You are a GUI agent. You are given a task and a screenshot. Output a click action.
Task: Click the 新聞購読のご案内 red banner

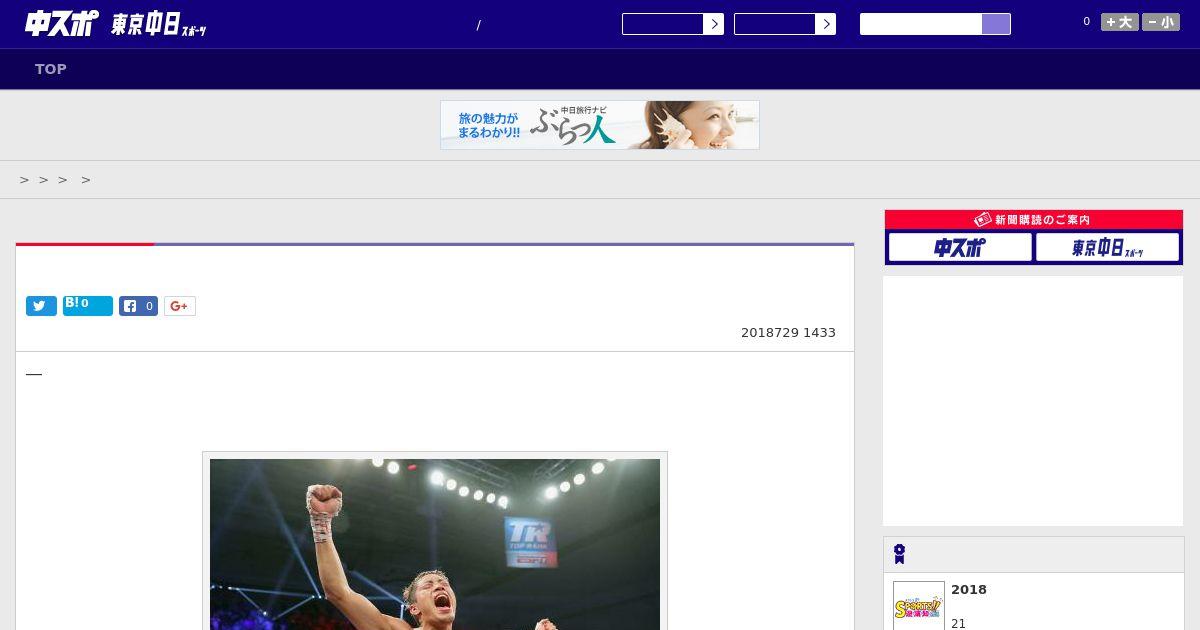pyautogui.click(x=1034, y=219)
